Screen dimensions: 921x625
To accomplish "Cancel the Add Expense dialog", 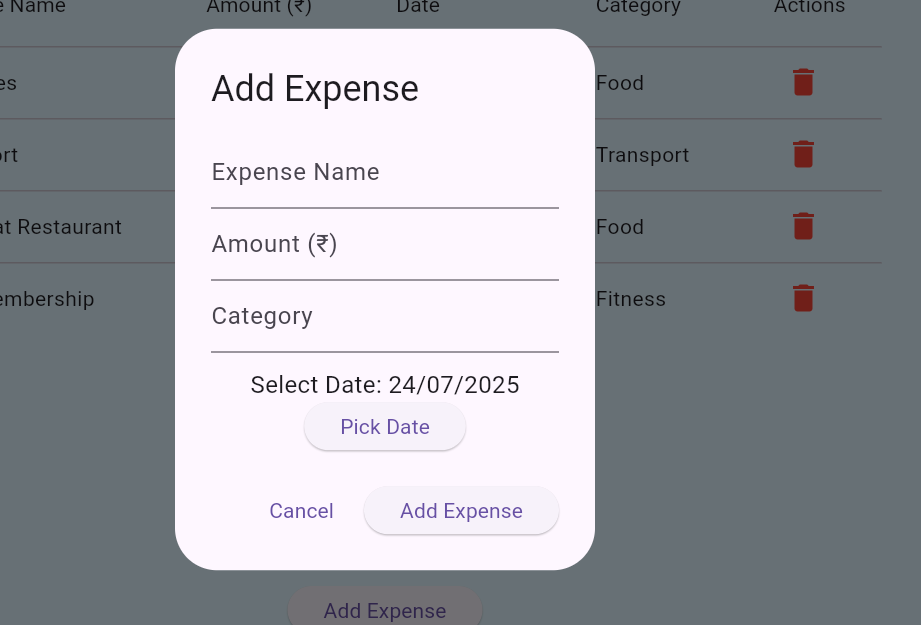I will tap(301, 511).
